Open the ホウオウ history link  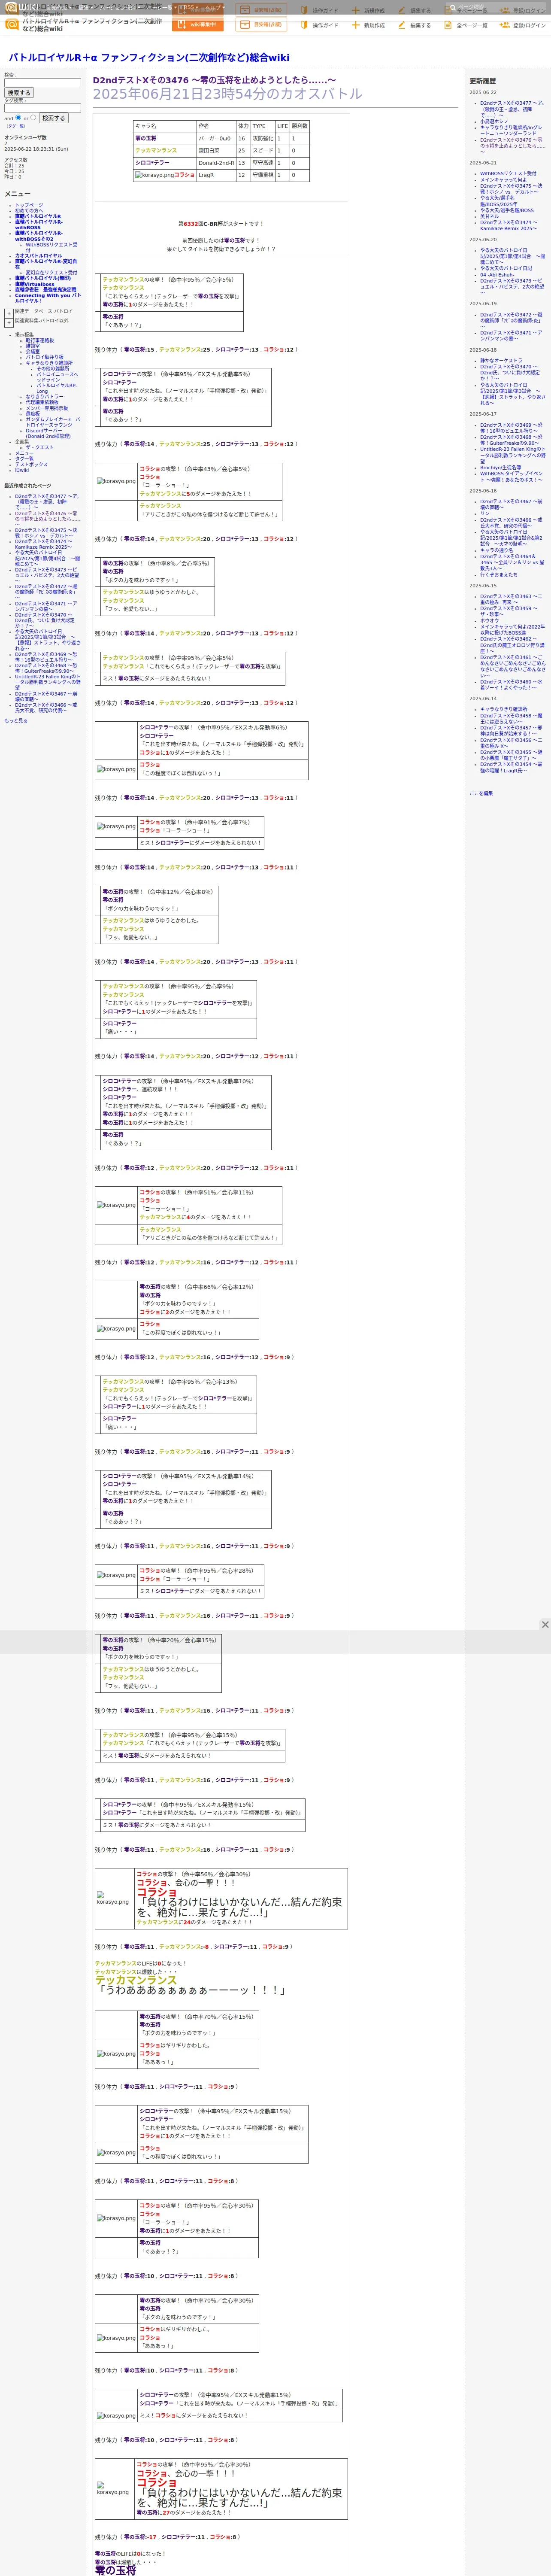click(489, 620)
